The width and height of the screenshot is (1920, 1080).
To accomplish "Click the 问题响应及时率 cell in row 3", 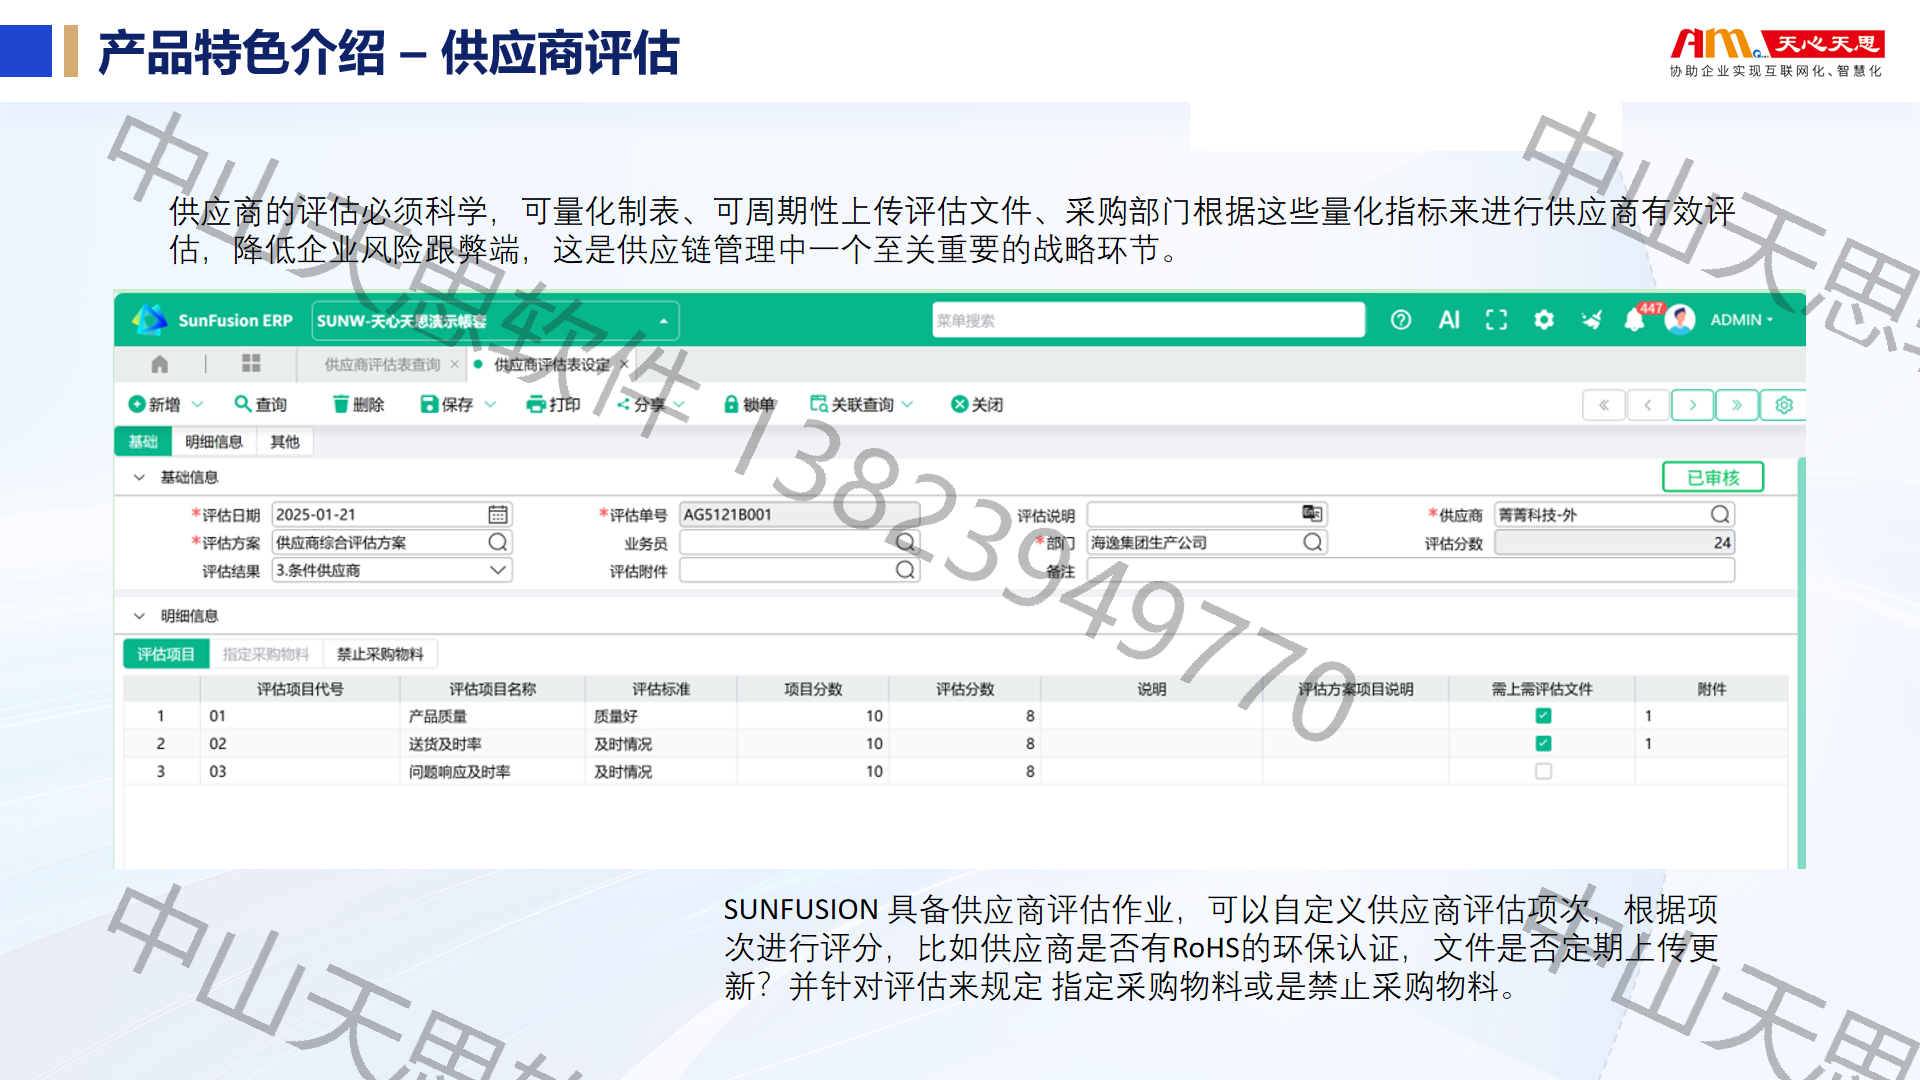I will tap(492, 772).
